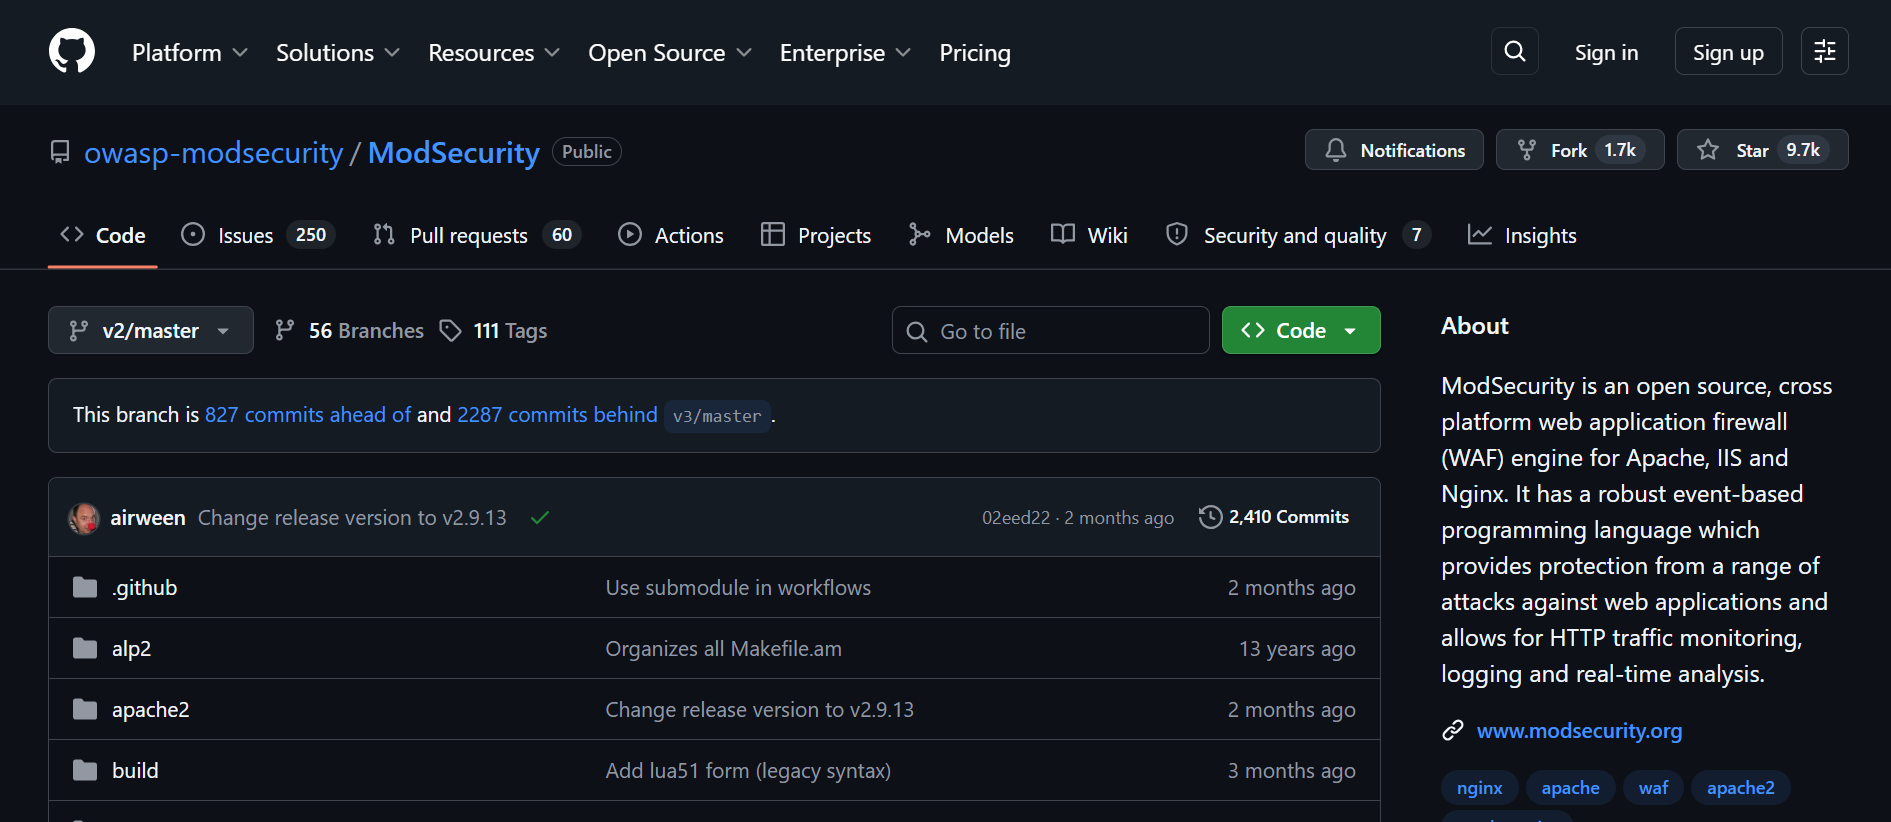
Task: Open the owasp-modsecurity organization link
Action: 213,152
